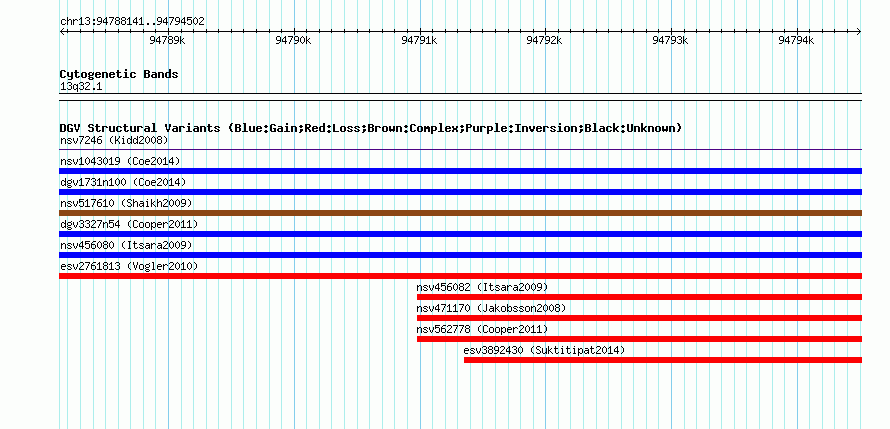Select the blue dgv3327n54 gain bar
Screen dimensions: 890x429
click(461, 234)
